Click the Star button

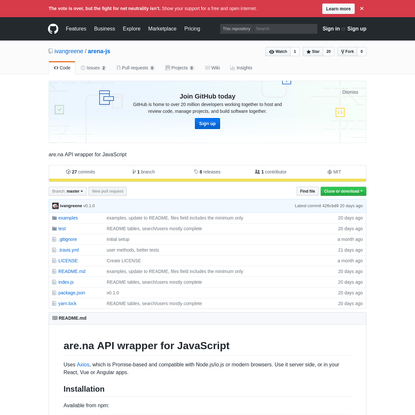pyautogui.click(x=313, y=52)
